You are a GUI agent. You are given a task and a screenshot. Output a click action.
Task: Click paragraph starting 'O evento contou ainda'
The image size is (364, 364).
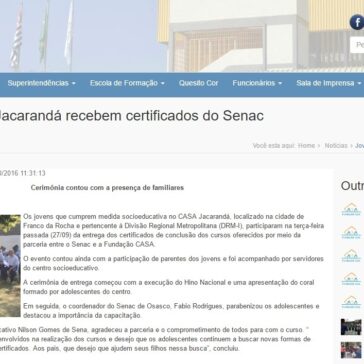click(173, 263)
